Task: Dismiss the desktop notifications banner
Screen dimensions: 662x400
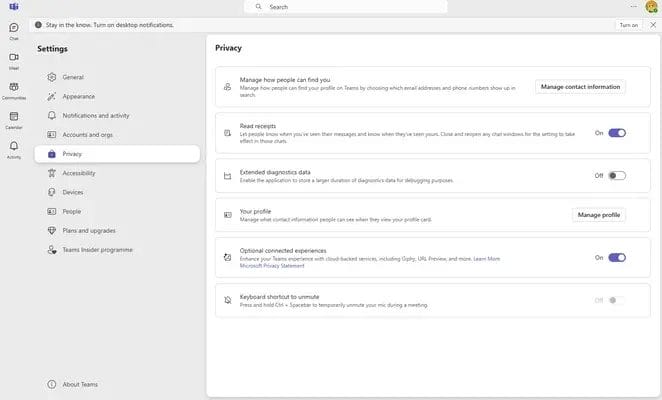Action: tap(653, 24)
